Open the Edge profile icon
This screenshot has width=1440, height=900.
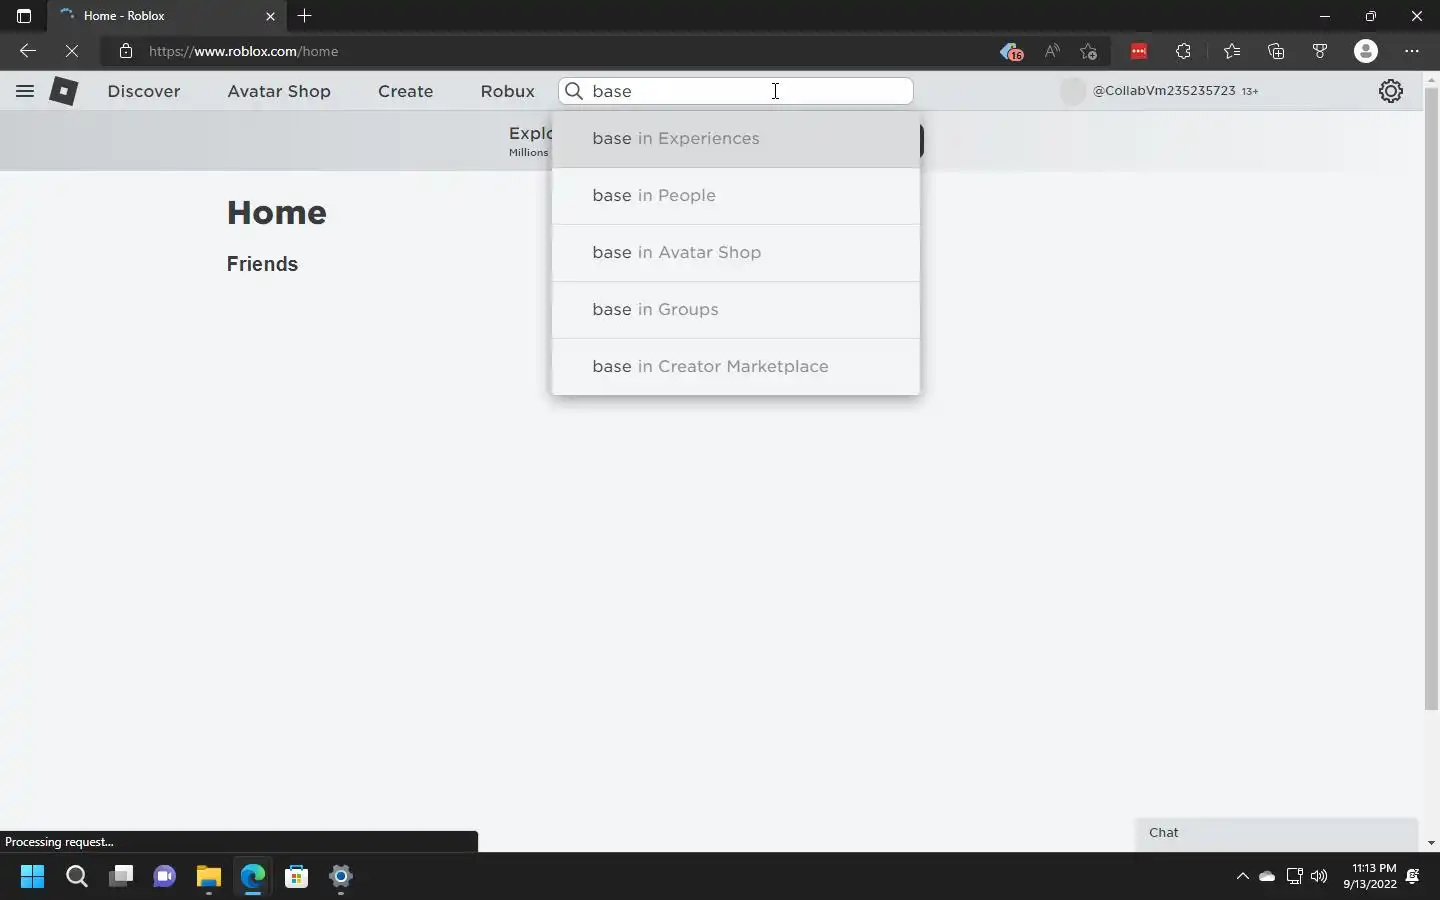(1366, 51)
